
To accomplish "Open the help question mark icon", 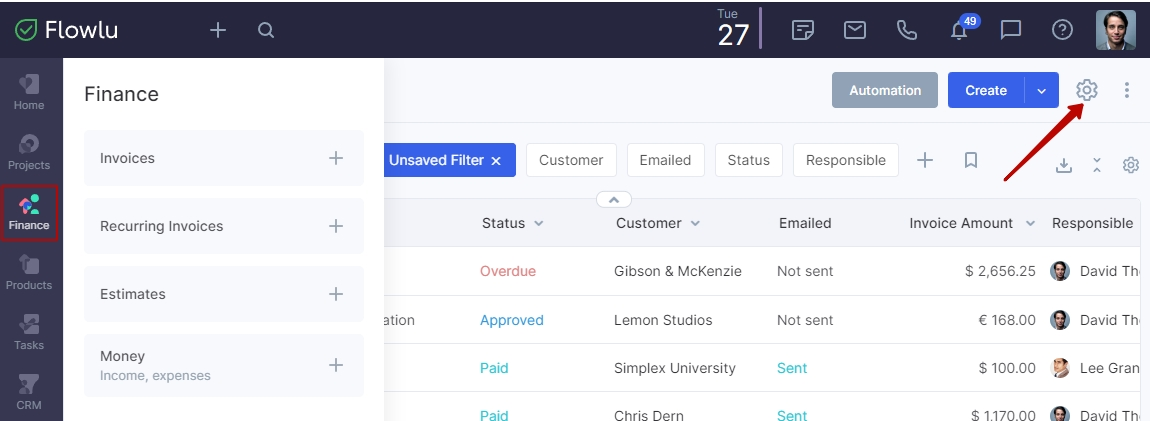I will point(1062,30).
